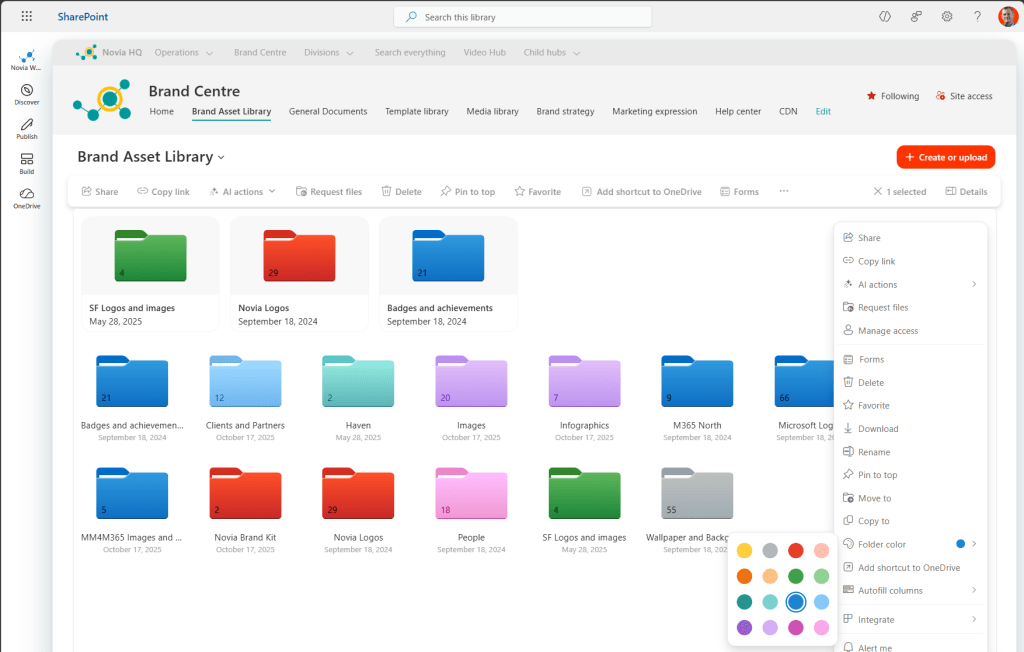Expand the AI actions toolbar dropdown
This screenshot has width=1024, height=652.
click(242, 192)
